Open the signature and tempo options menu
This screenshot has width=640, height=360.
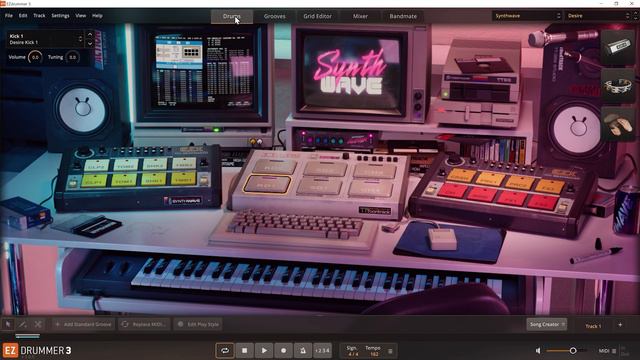[390, 351]
